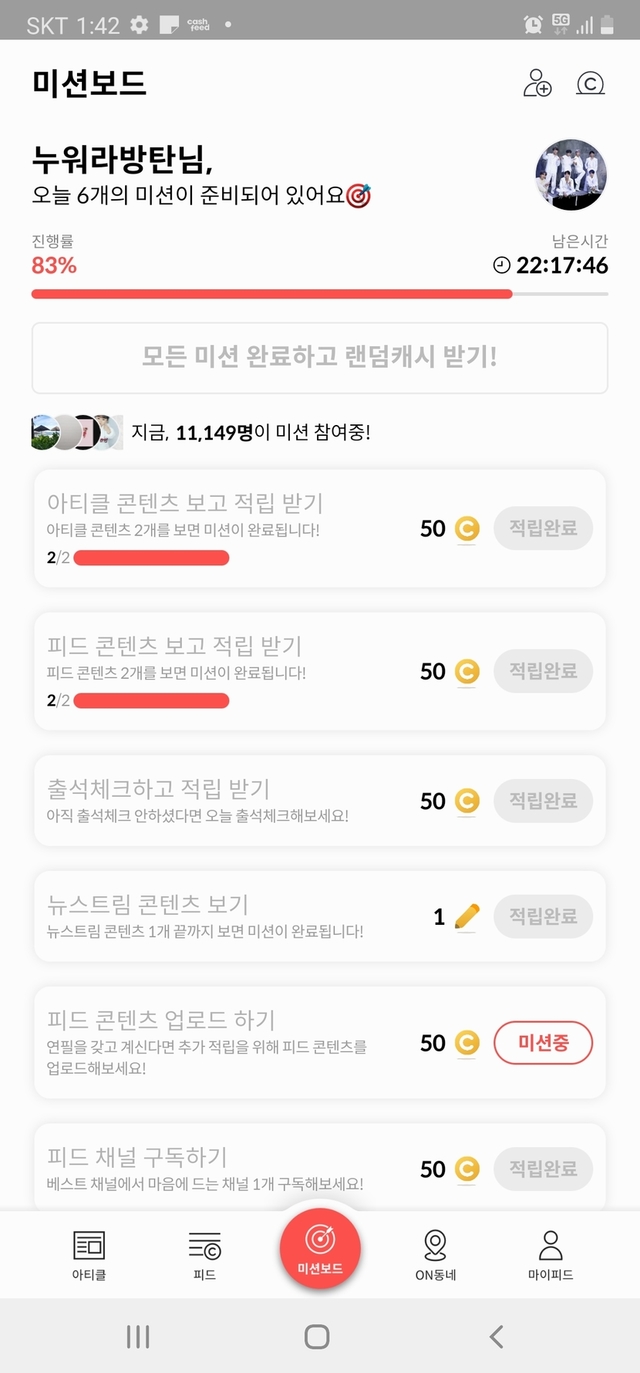Open the 아티클 tab
The height and width of the screenshot is (1373, 640).
89,1255
